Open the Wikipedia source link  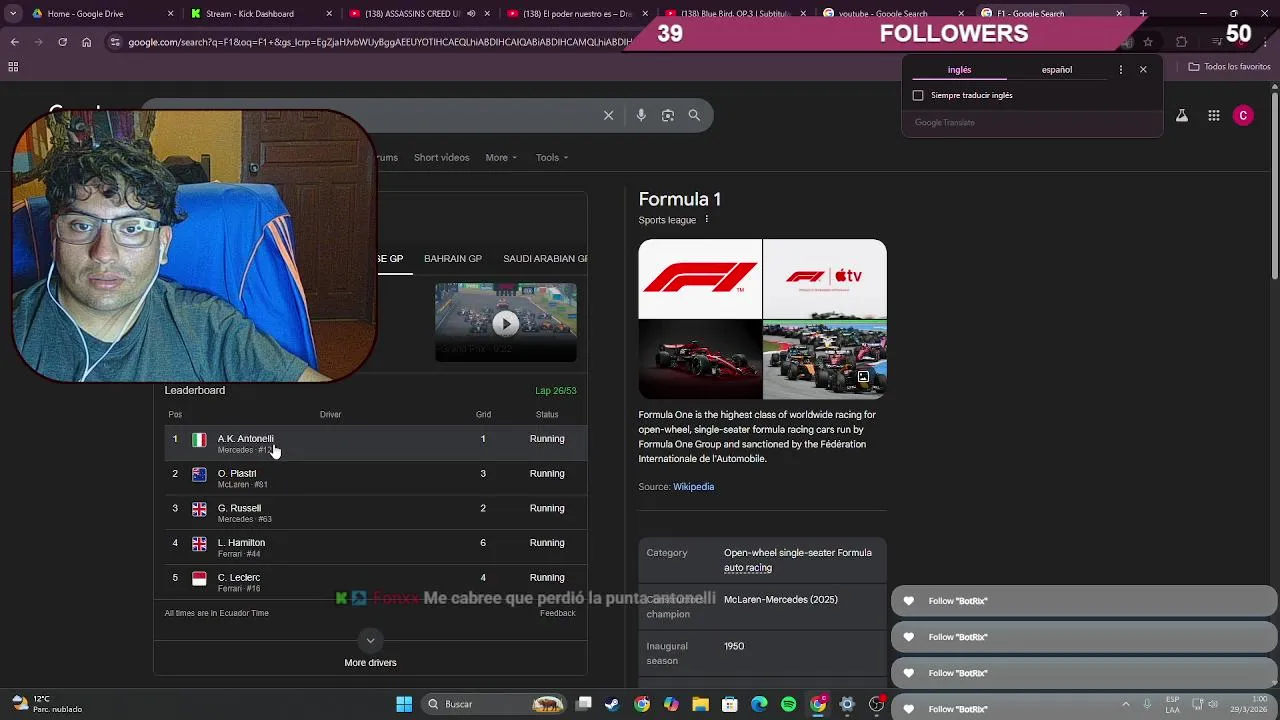(x=693, y=487)
